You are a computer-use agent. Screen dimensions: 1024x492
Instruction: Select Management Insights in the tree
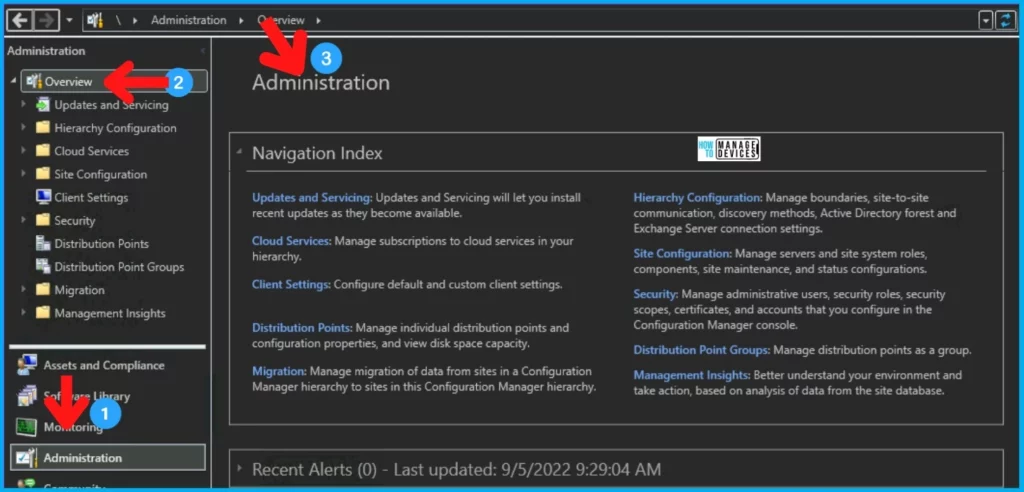click(x=110, y=314)
